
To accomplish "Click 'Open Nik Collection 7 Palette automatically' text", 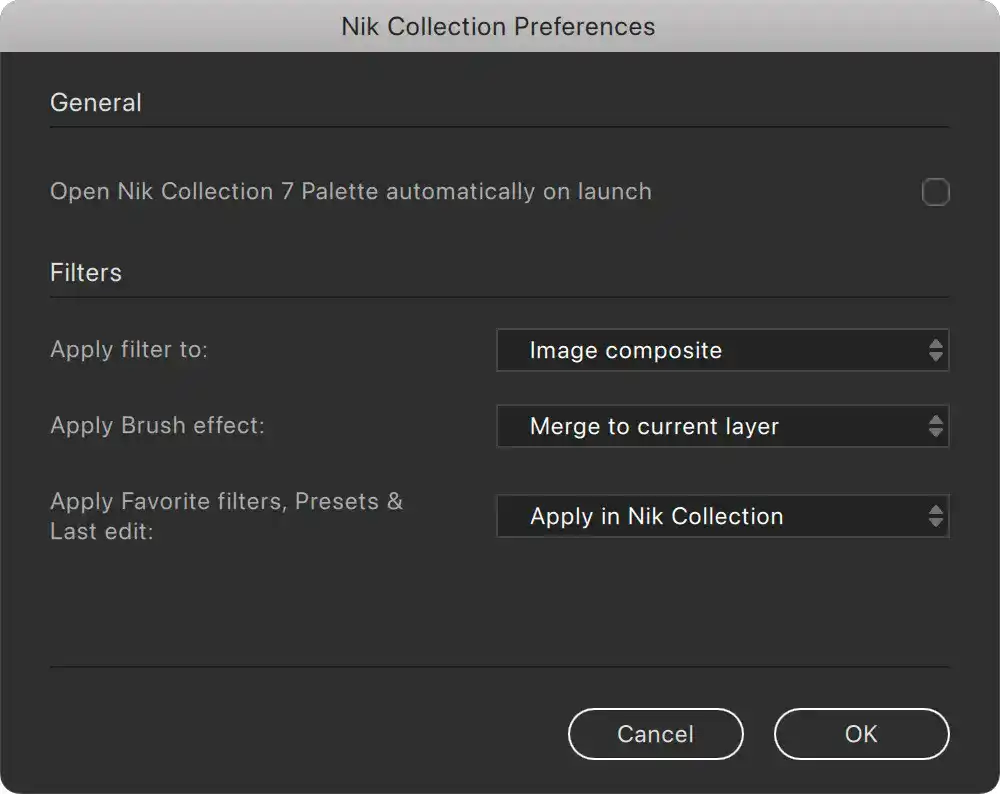I will [x=293, y=191].
